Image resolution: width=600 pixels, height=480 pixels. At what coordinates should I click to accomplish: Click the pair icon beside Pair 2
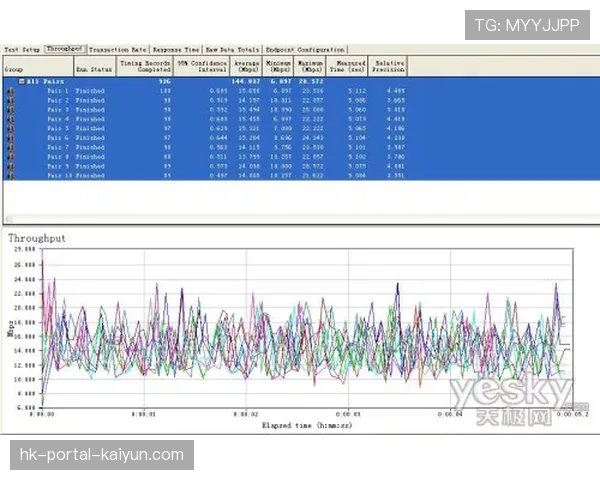click(12, 101)
